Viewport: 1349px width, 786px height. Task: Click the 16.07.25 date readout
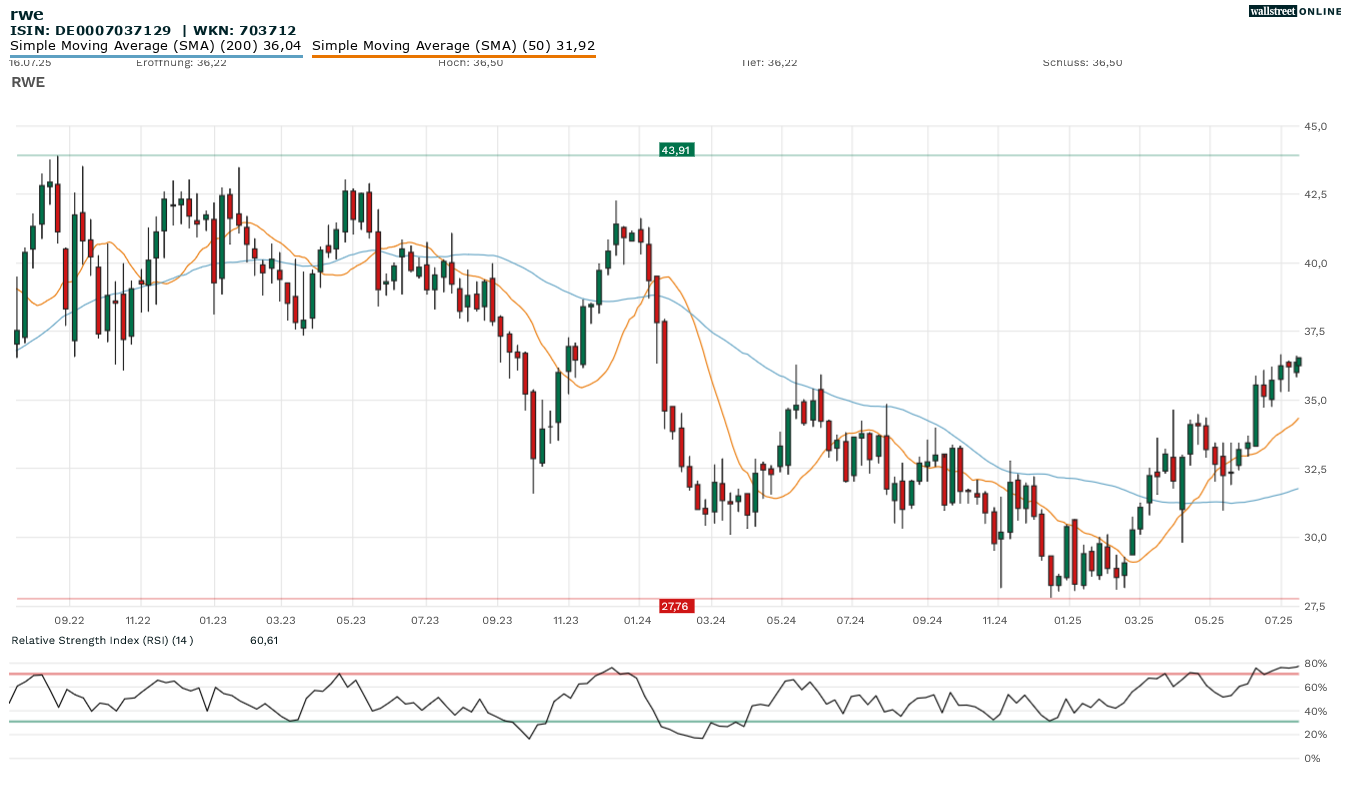pos(30,62)
